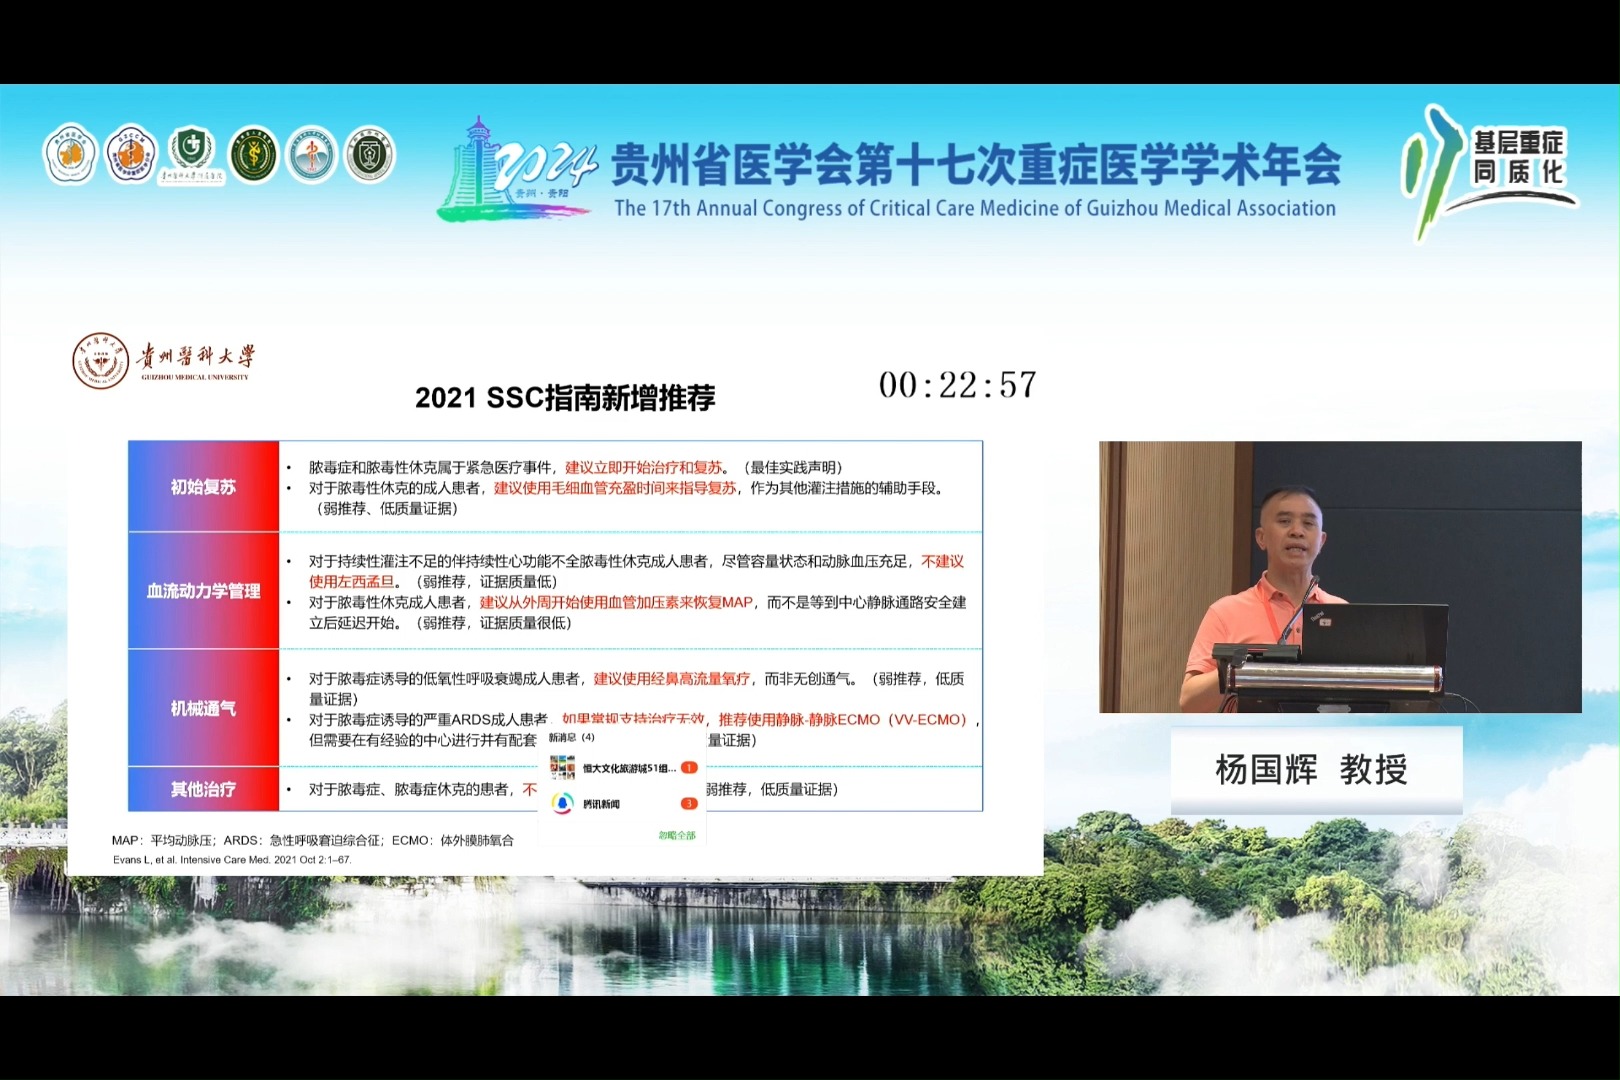Select the 初始复苏 category cell
The height and width of the screenshot is (1080, 1620).
[x=204, y=487]
